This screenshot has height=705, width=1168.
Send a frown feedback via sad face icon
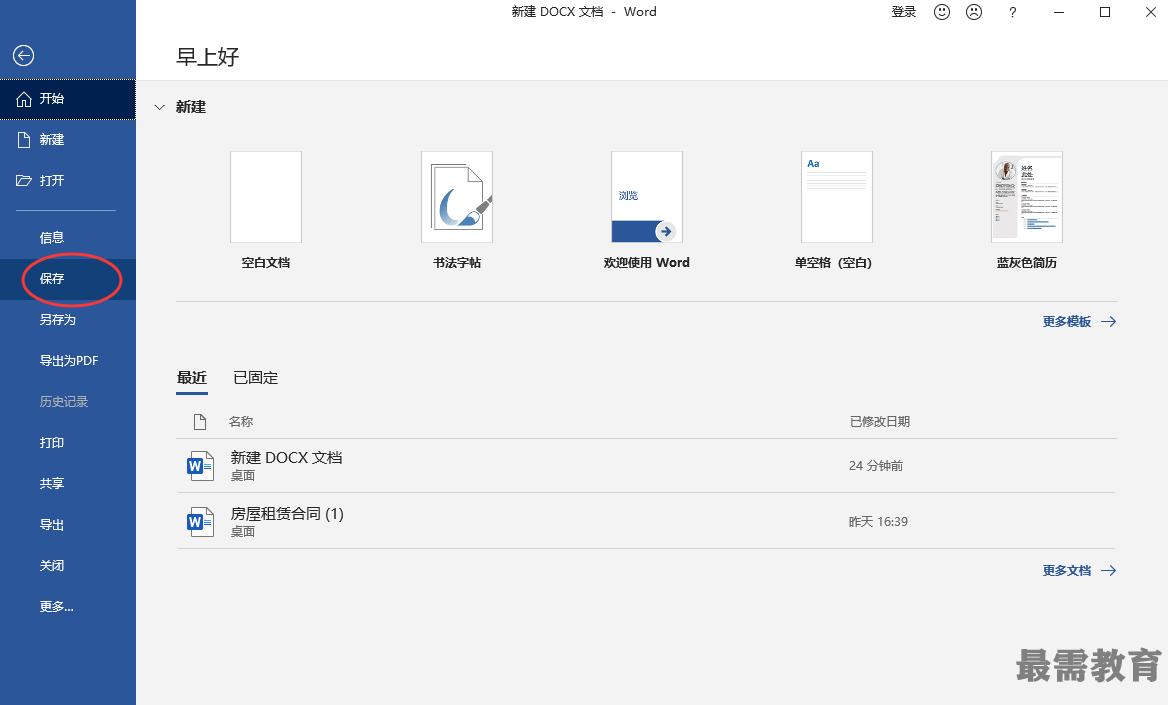(x=974, y=12)
